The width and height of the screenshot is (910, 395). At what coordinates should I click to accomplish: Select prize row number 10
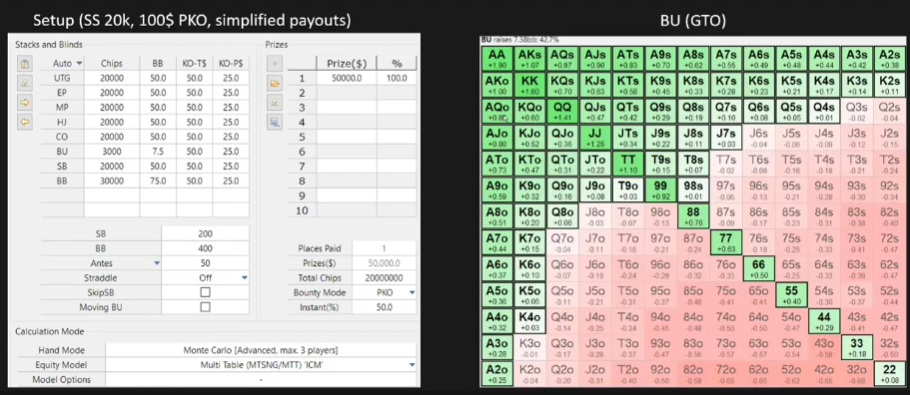coord(302,211)
